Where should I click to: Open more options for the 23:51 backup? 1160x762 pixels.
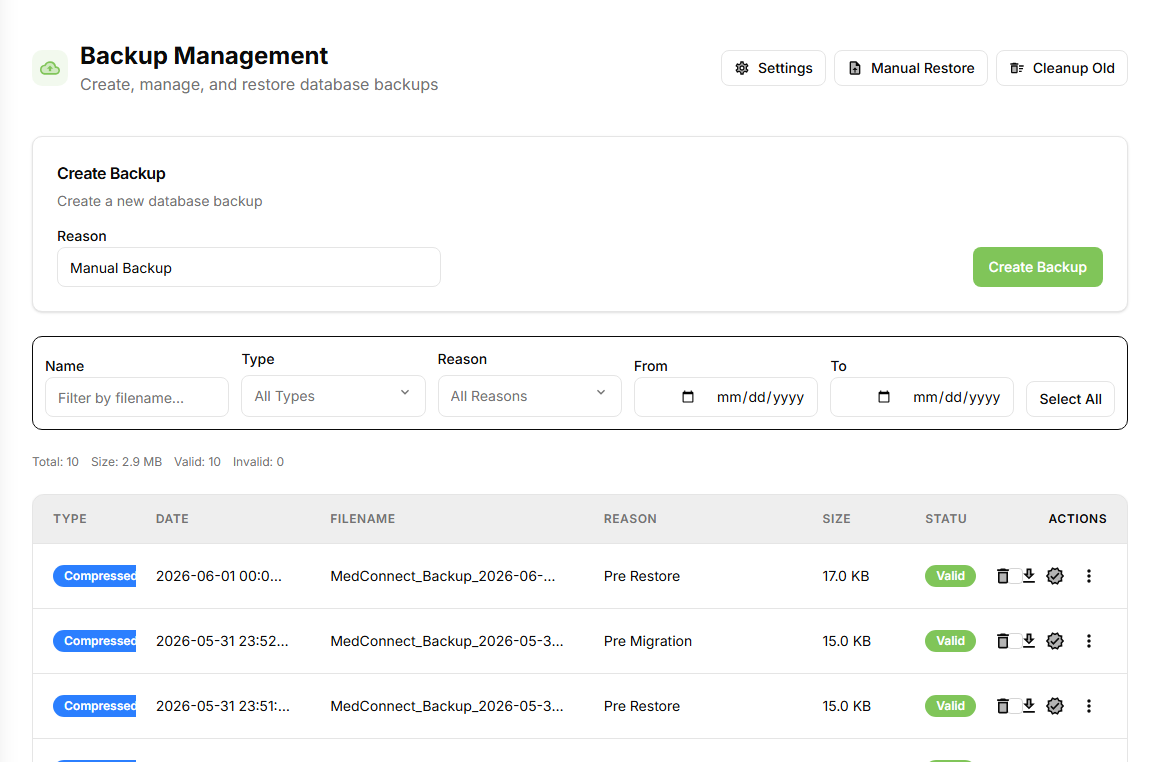1088,706
